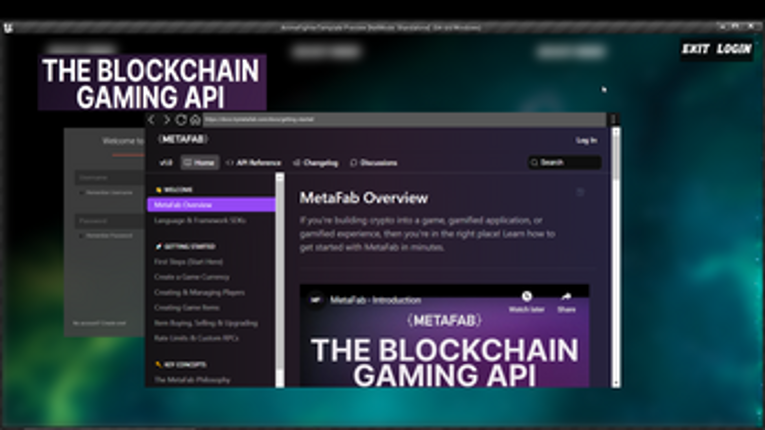This screenshot has height=430, width=765.
Task: Click the browser address bar
Action: tap(404, 119)
